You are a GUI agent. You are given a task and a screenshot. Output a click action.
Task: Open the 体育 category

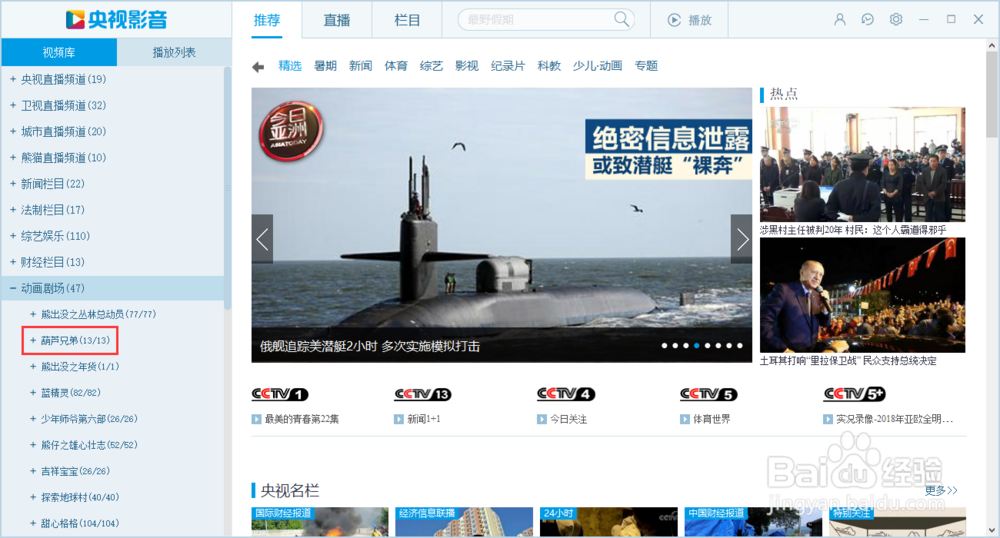click(x=396, y=66)
